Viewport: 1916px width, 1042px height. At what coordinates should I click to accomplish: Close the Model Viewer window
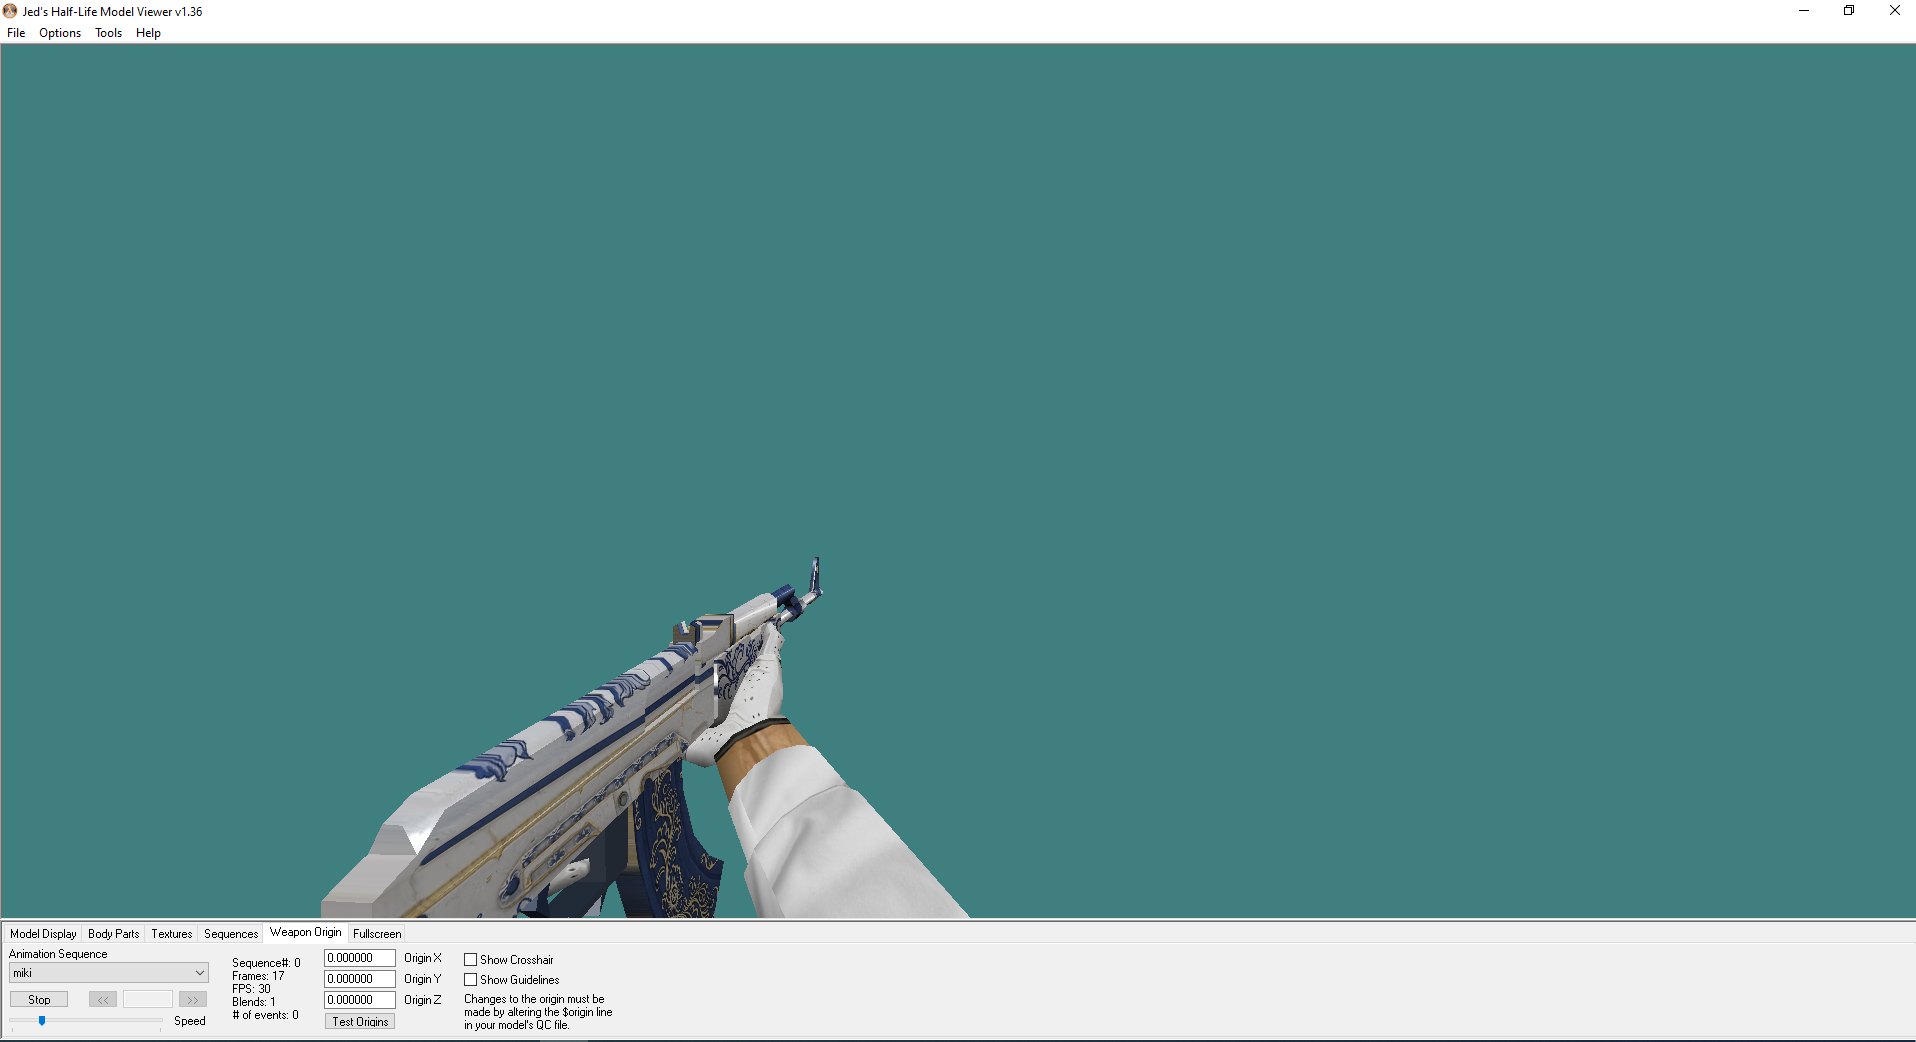click(1894, 11)
